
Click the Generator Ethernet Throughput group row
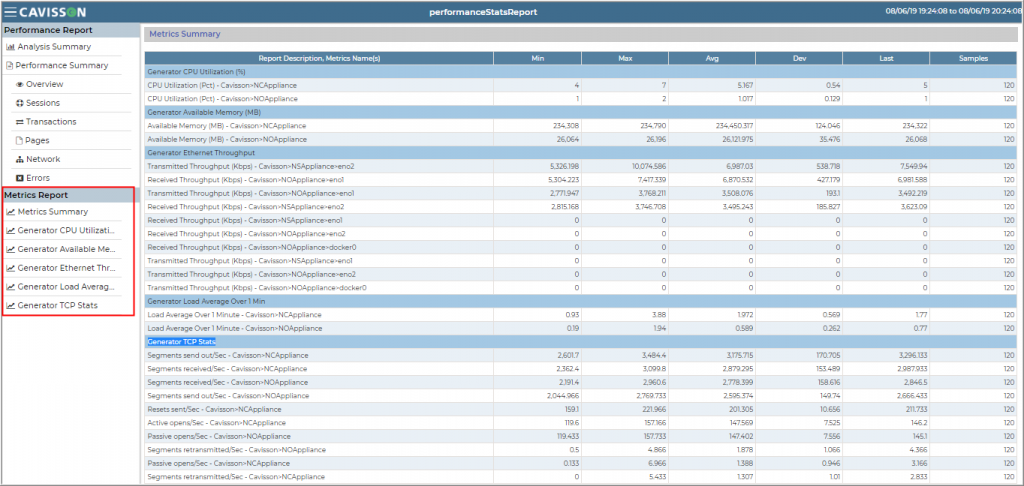[581, 152]
